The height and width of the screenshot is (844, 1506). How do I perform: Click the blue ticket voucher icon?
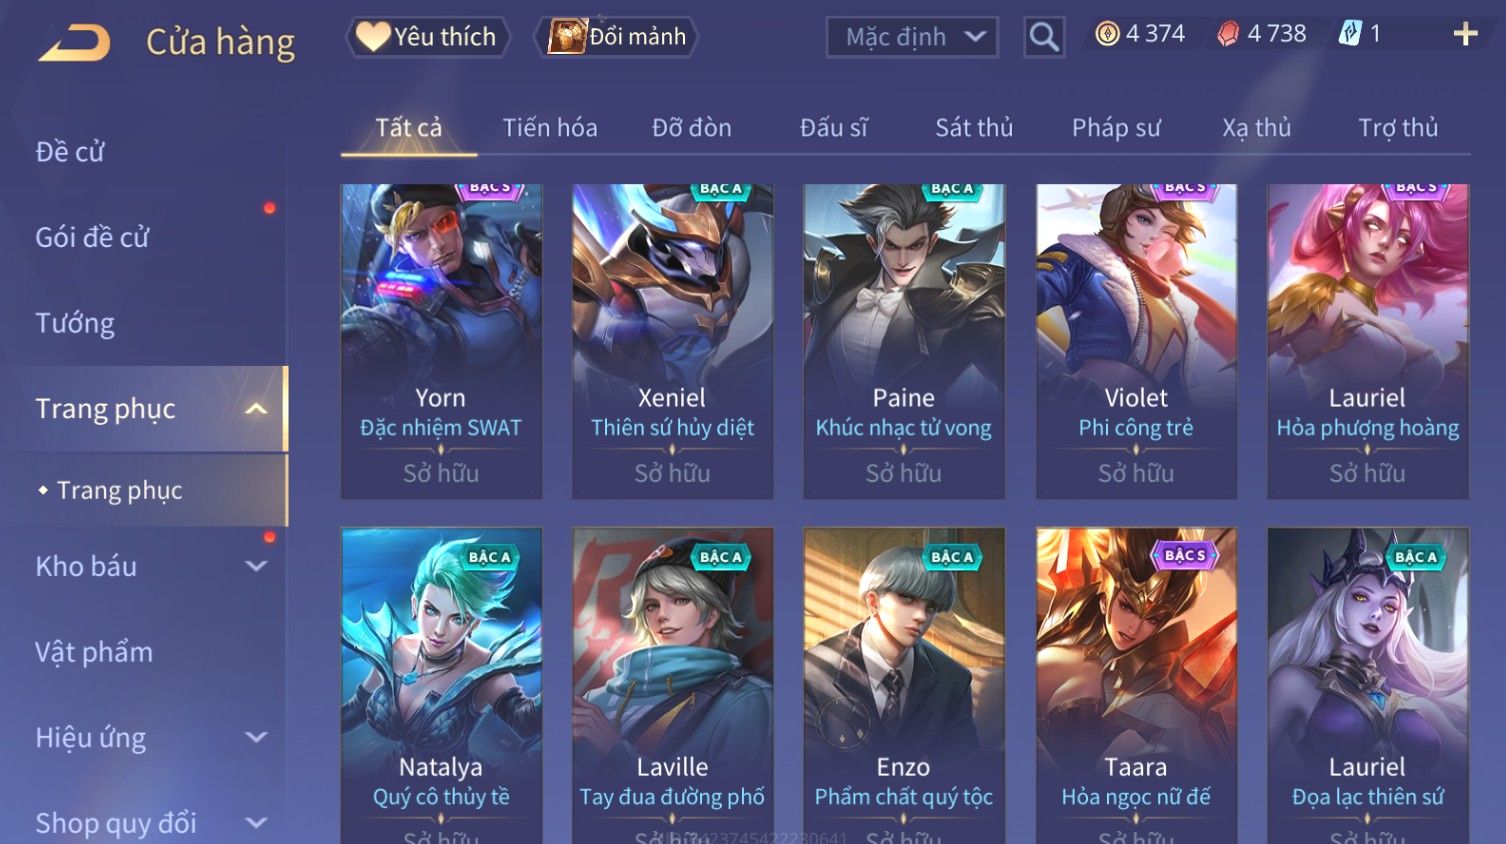[1350, 34]
